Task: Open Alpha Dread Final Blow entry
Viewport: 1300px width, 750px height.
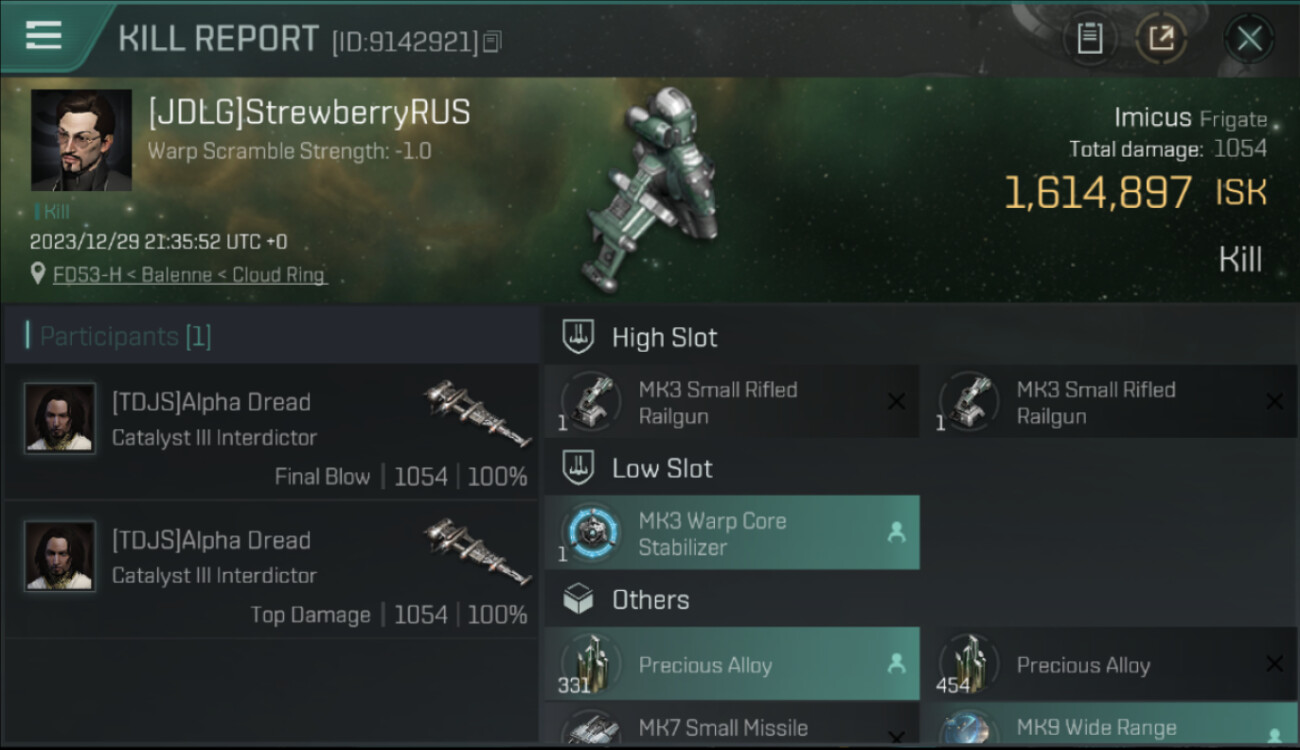Action: pyautogui.click(x=272, y=433)
